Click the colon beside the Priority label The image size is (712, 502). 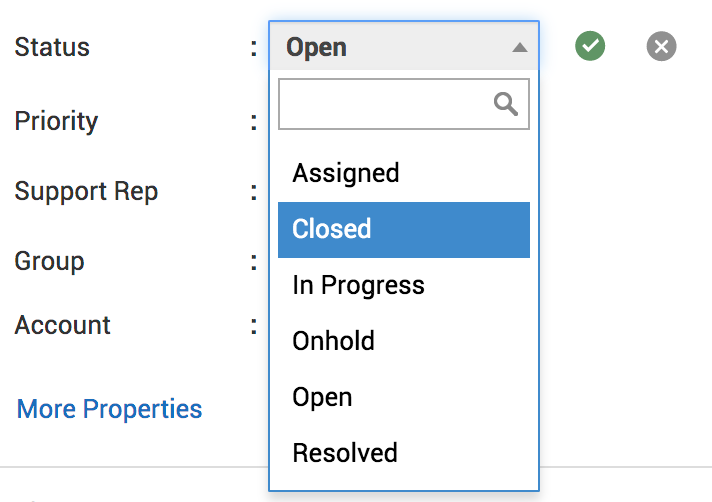(x=254, y=122)
